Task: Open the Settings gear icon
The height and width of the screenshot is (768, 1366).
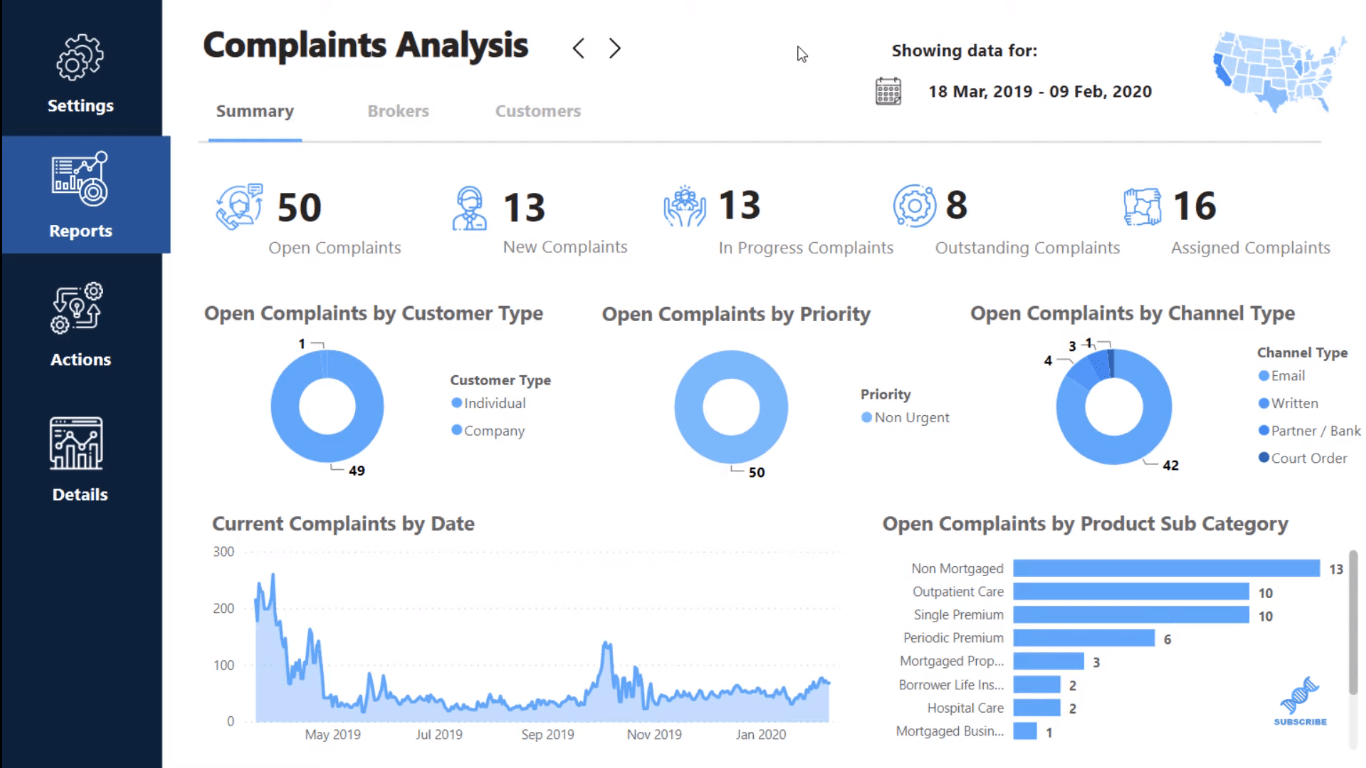Action: (x=80, y=58)
